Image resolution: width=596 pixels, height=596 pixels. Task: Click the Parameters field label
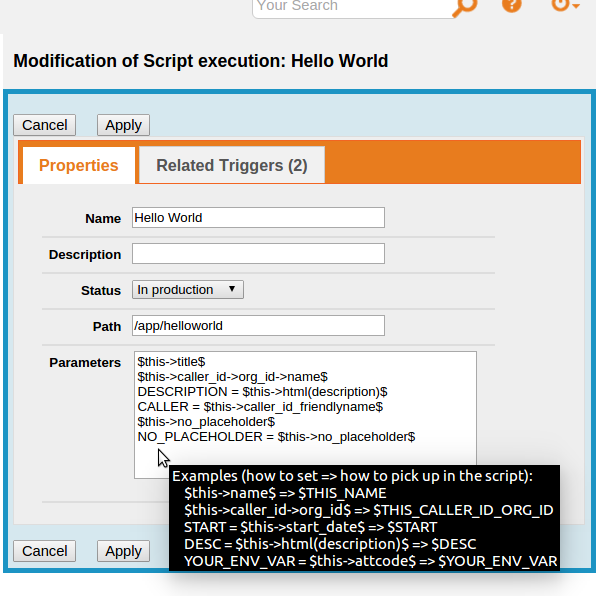click(85, 363)
